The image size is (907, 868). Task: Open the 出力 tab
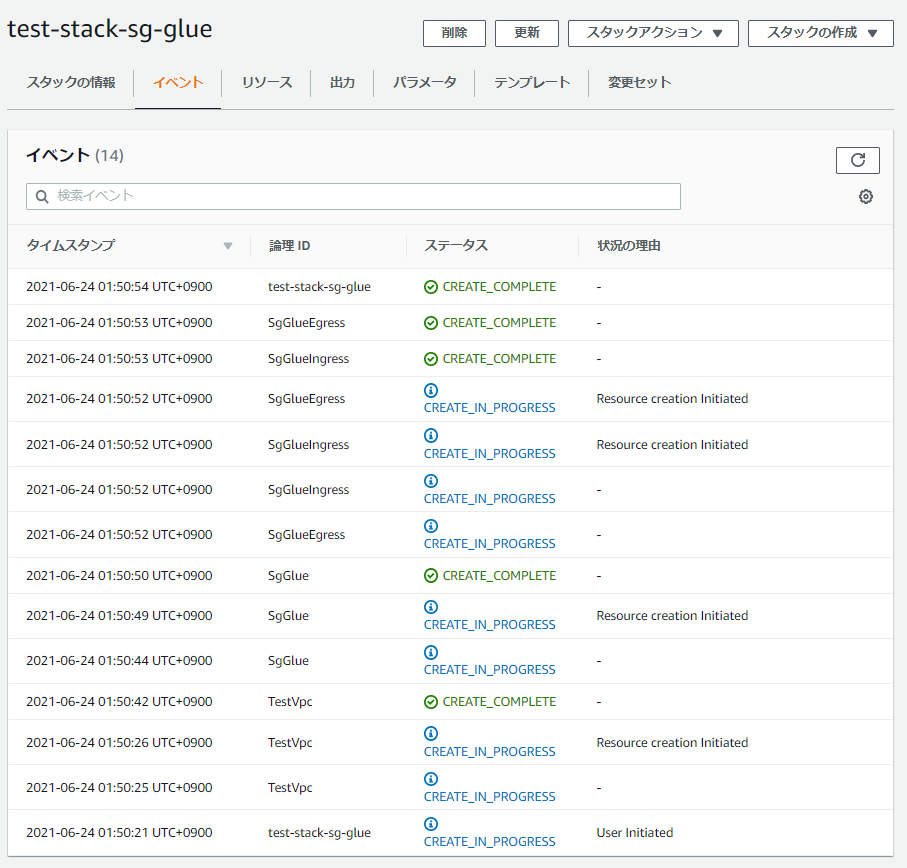[342, 82]
